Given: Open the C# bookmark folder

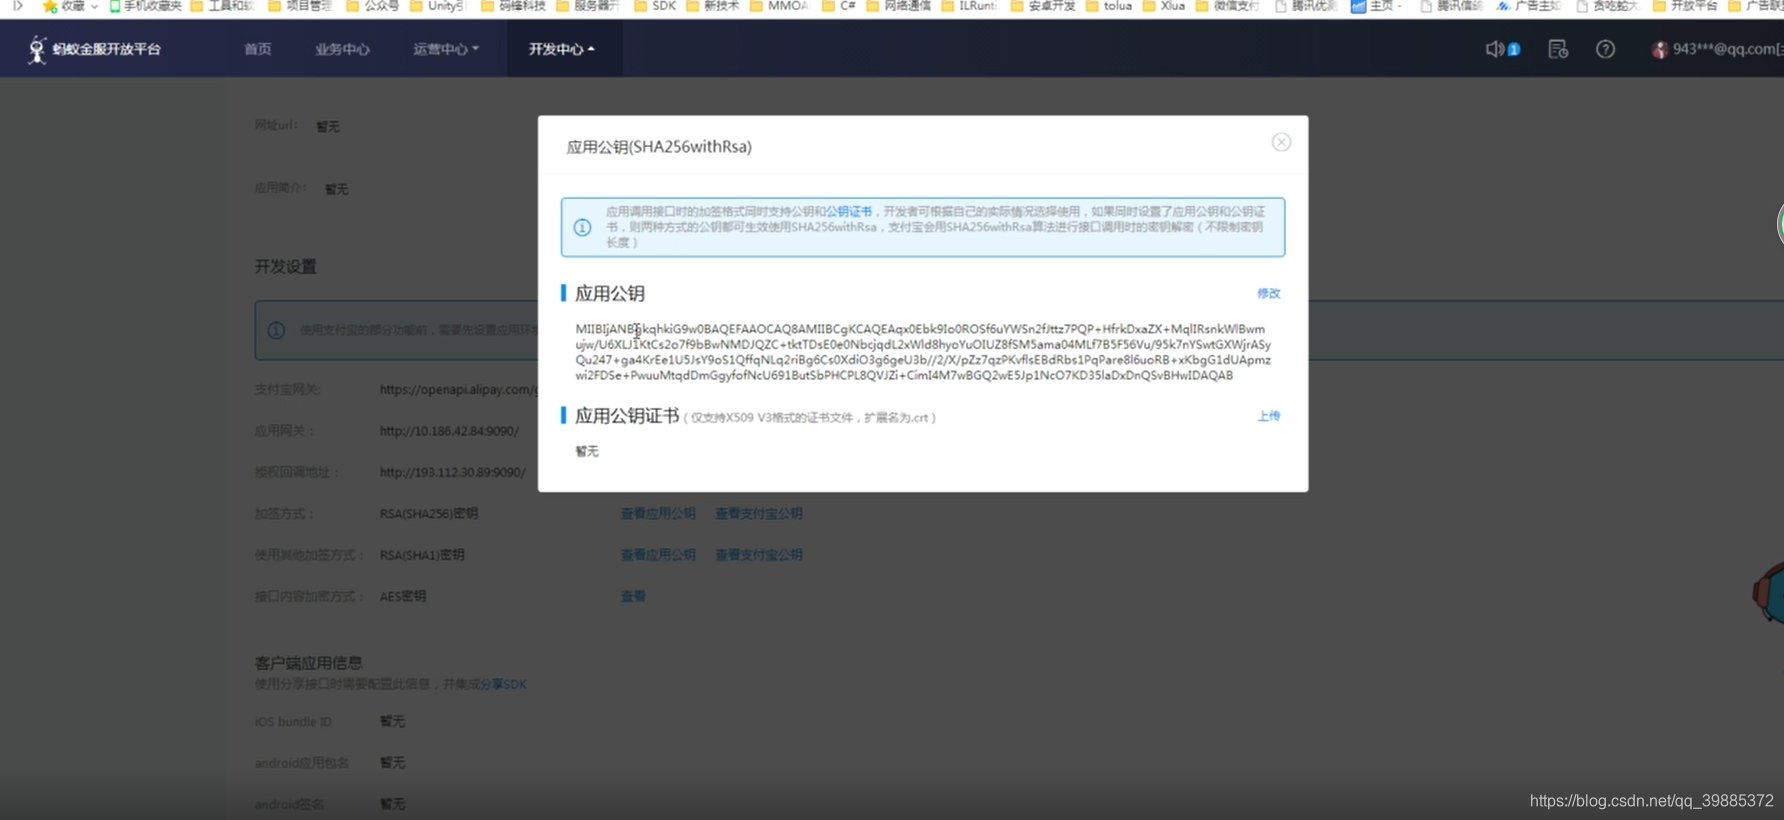Looking at the screenshot, I should pos(838,6).
